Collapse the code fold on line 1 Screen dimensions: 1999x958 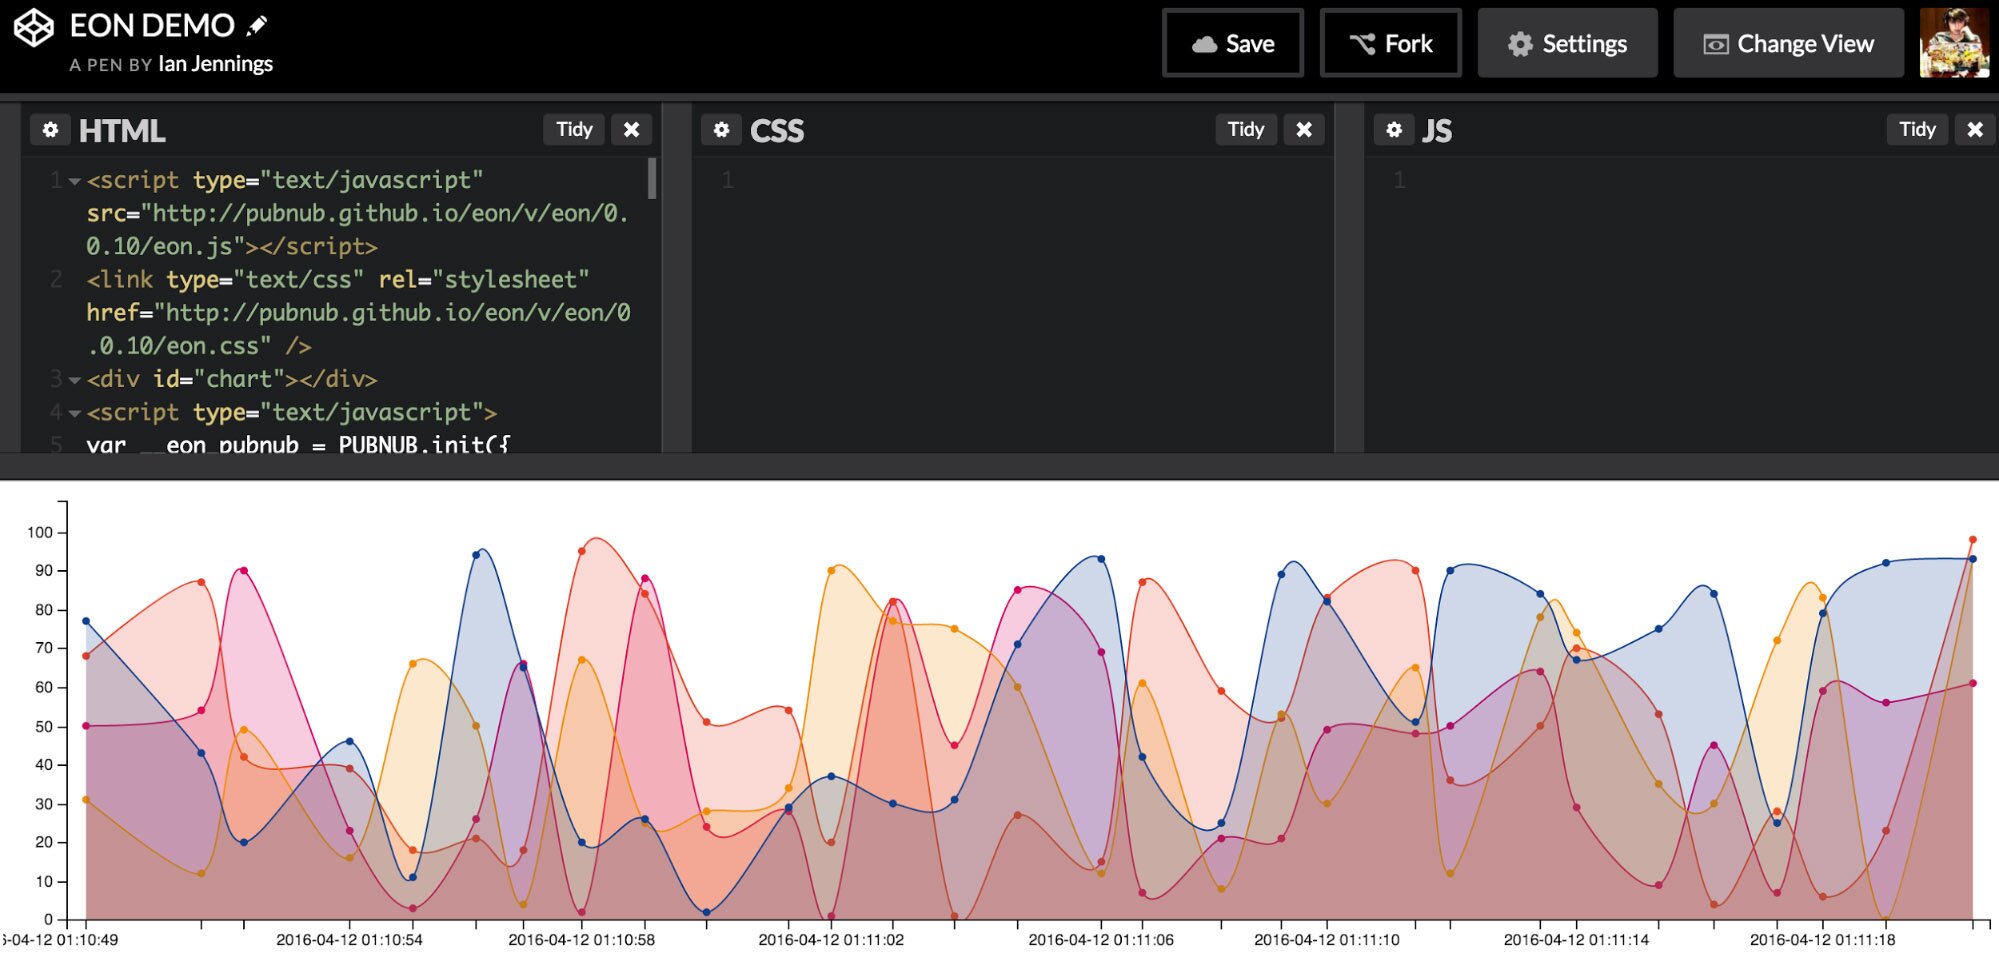75,181
